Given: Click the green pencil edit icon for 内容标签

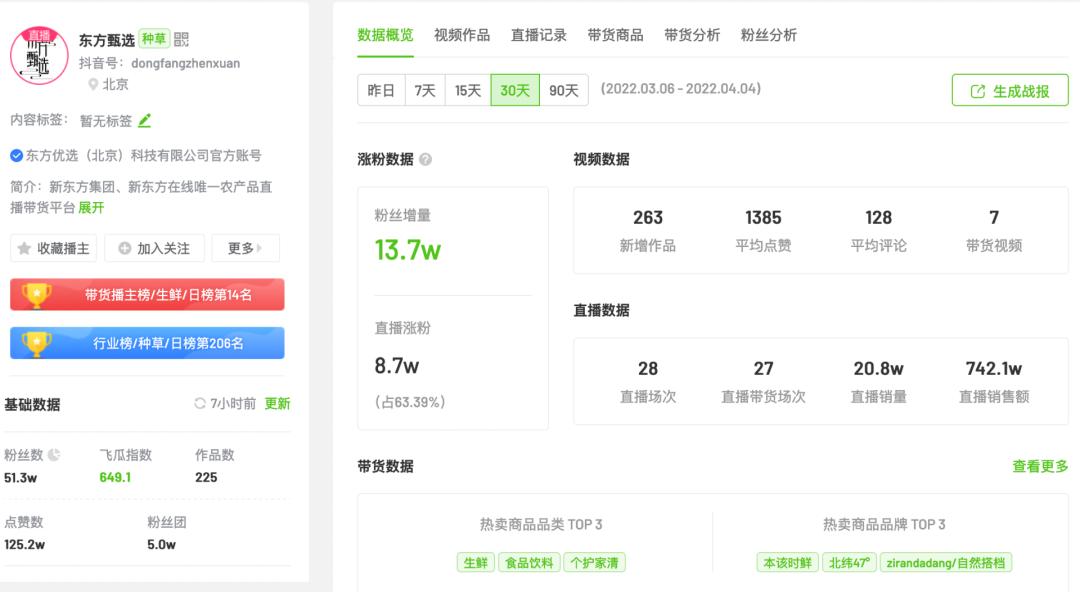Looking at the screenshot, I should (x=144, y=121).
